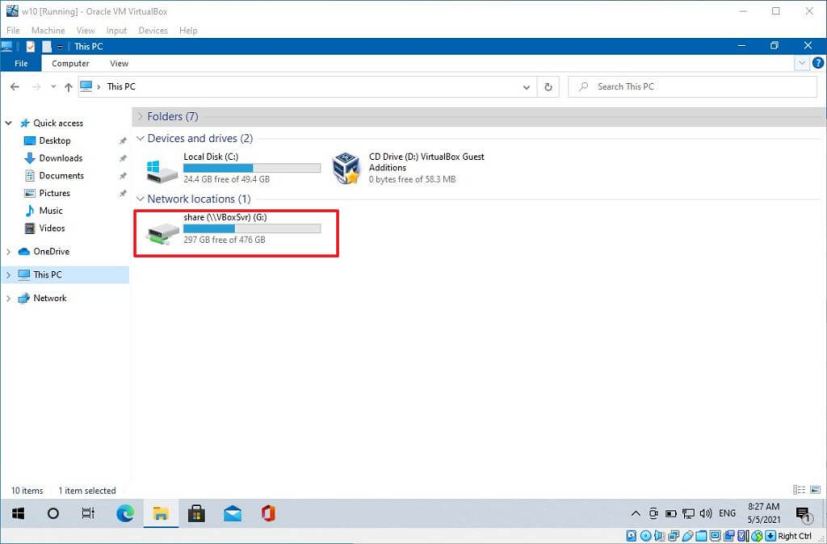Open VirtualBox Help menu
827x544 pixels.
[x=188, y=31]
